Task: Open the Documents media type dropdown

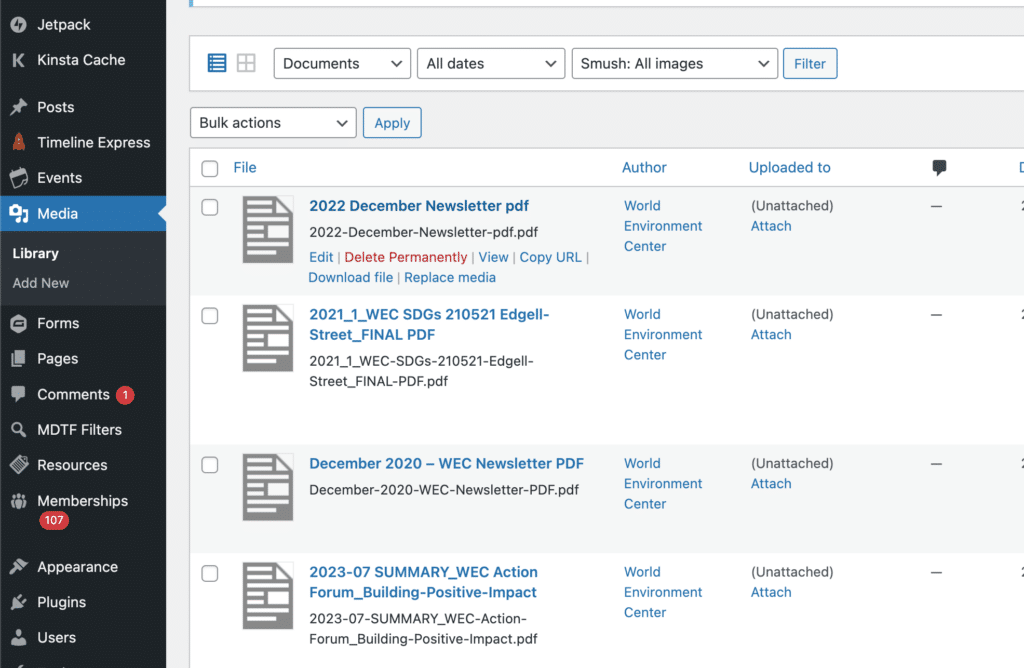Action: (x=341, y=63)
